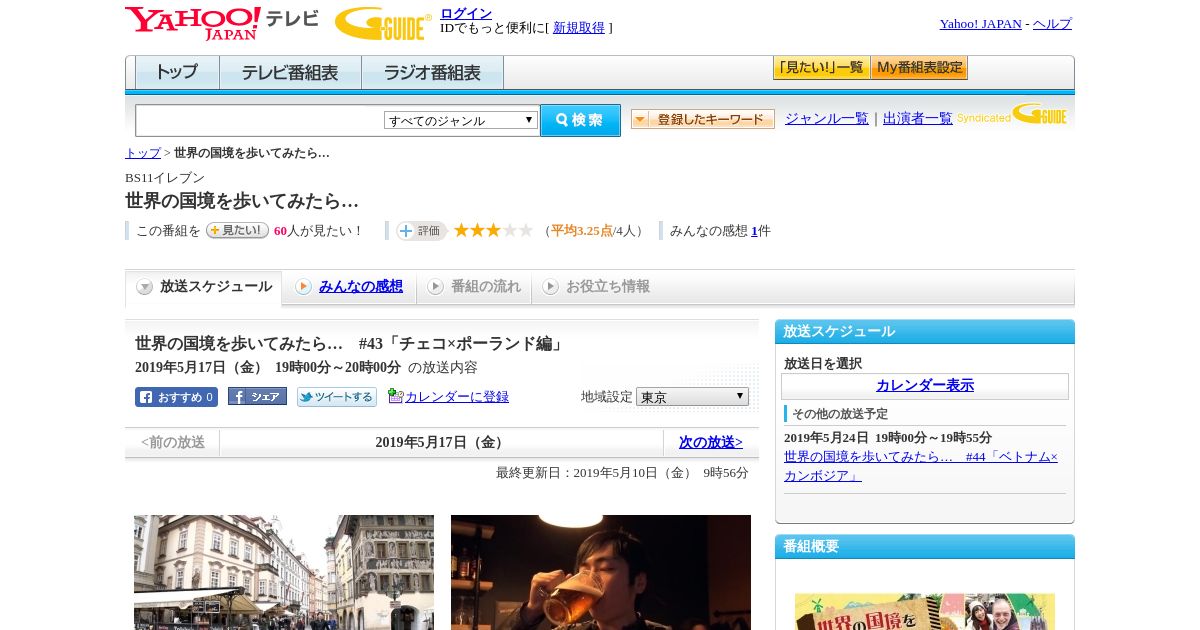Image resolution: width=1200 pixels, height=630 pixels.
Task: Click the third rating star
Action: pyautogui.click(x=494, y=230)
